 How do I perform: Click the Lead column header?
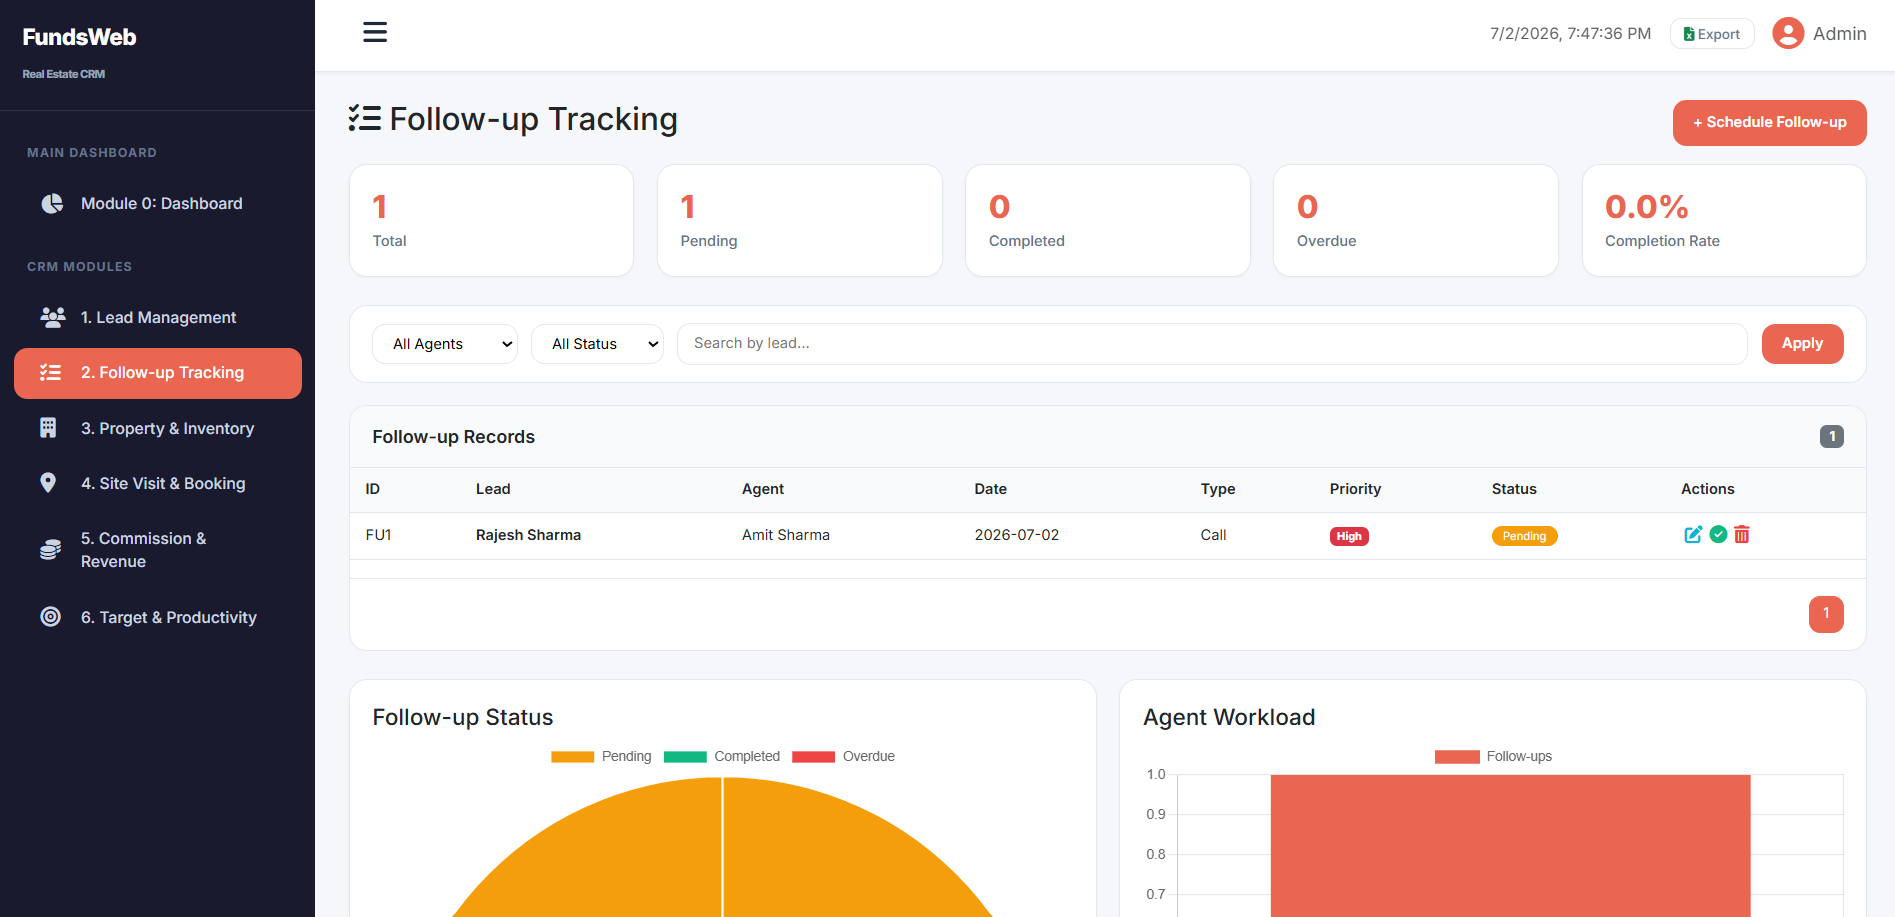(493, 489)
